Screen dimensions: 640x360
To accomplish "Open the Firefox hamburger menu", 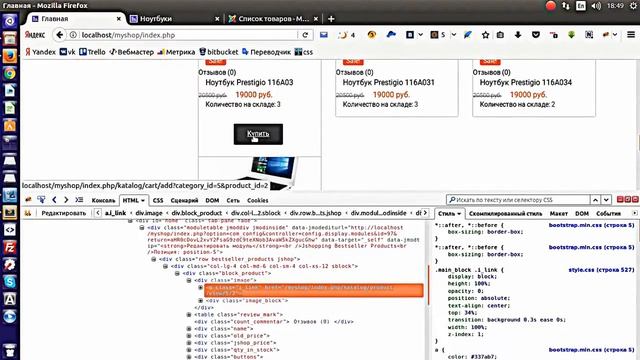I will point(631,35).
